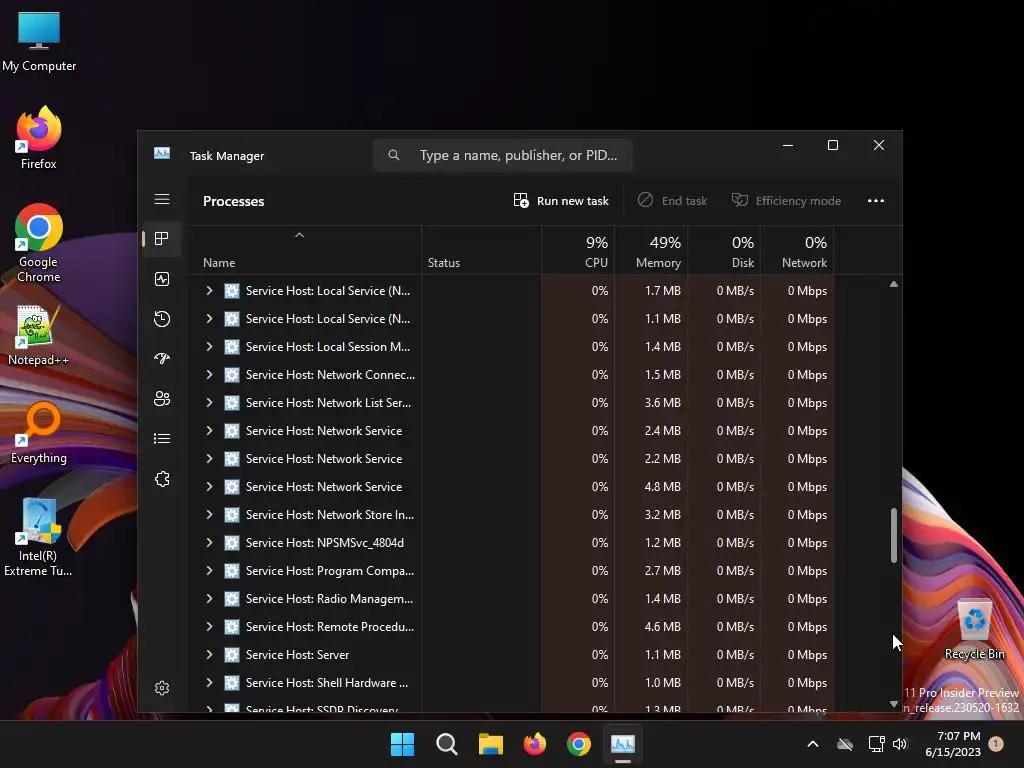Screen dimensions: 1024x768
Task: Open Startup apps page in sidebar
Action: pos(162,359)
